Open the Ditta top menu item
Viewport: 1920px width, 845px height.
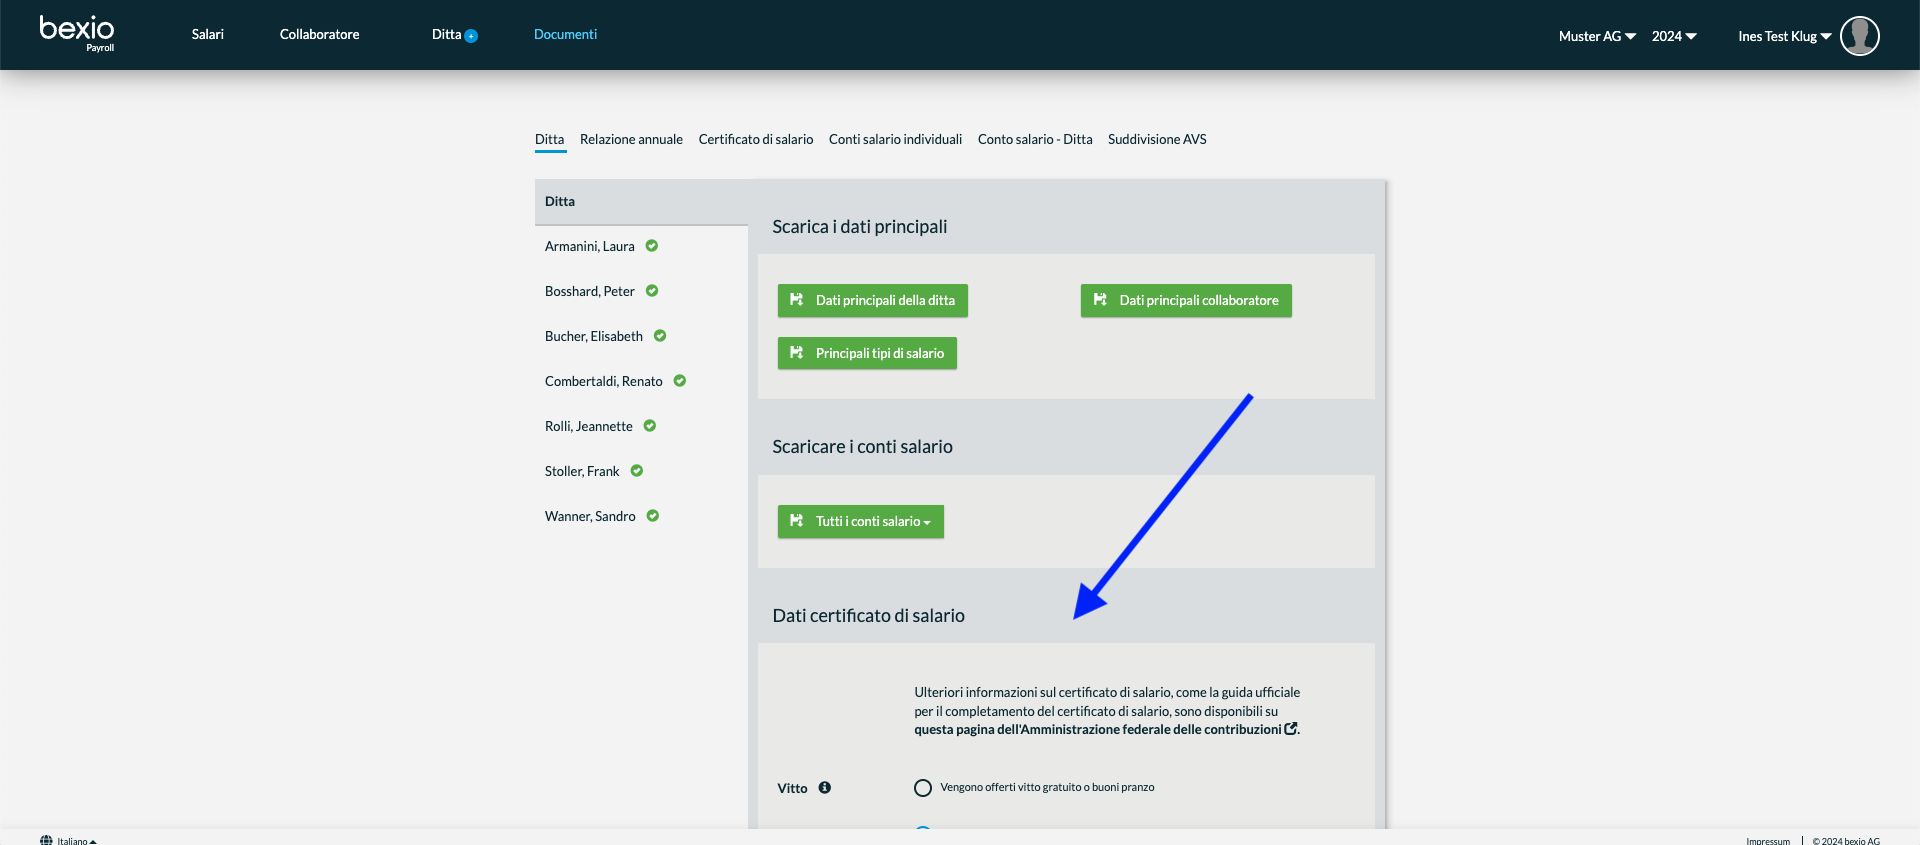click(x=447, y=34)
